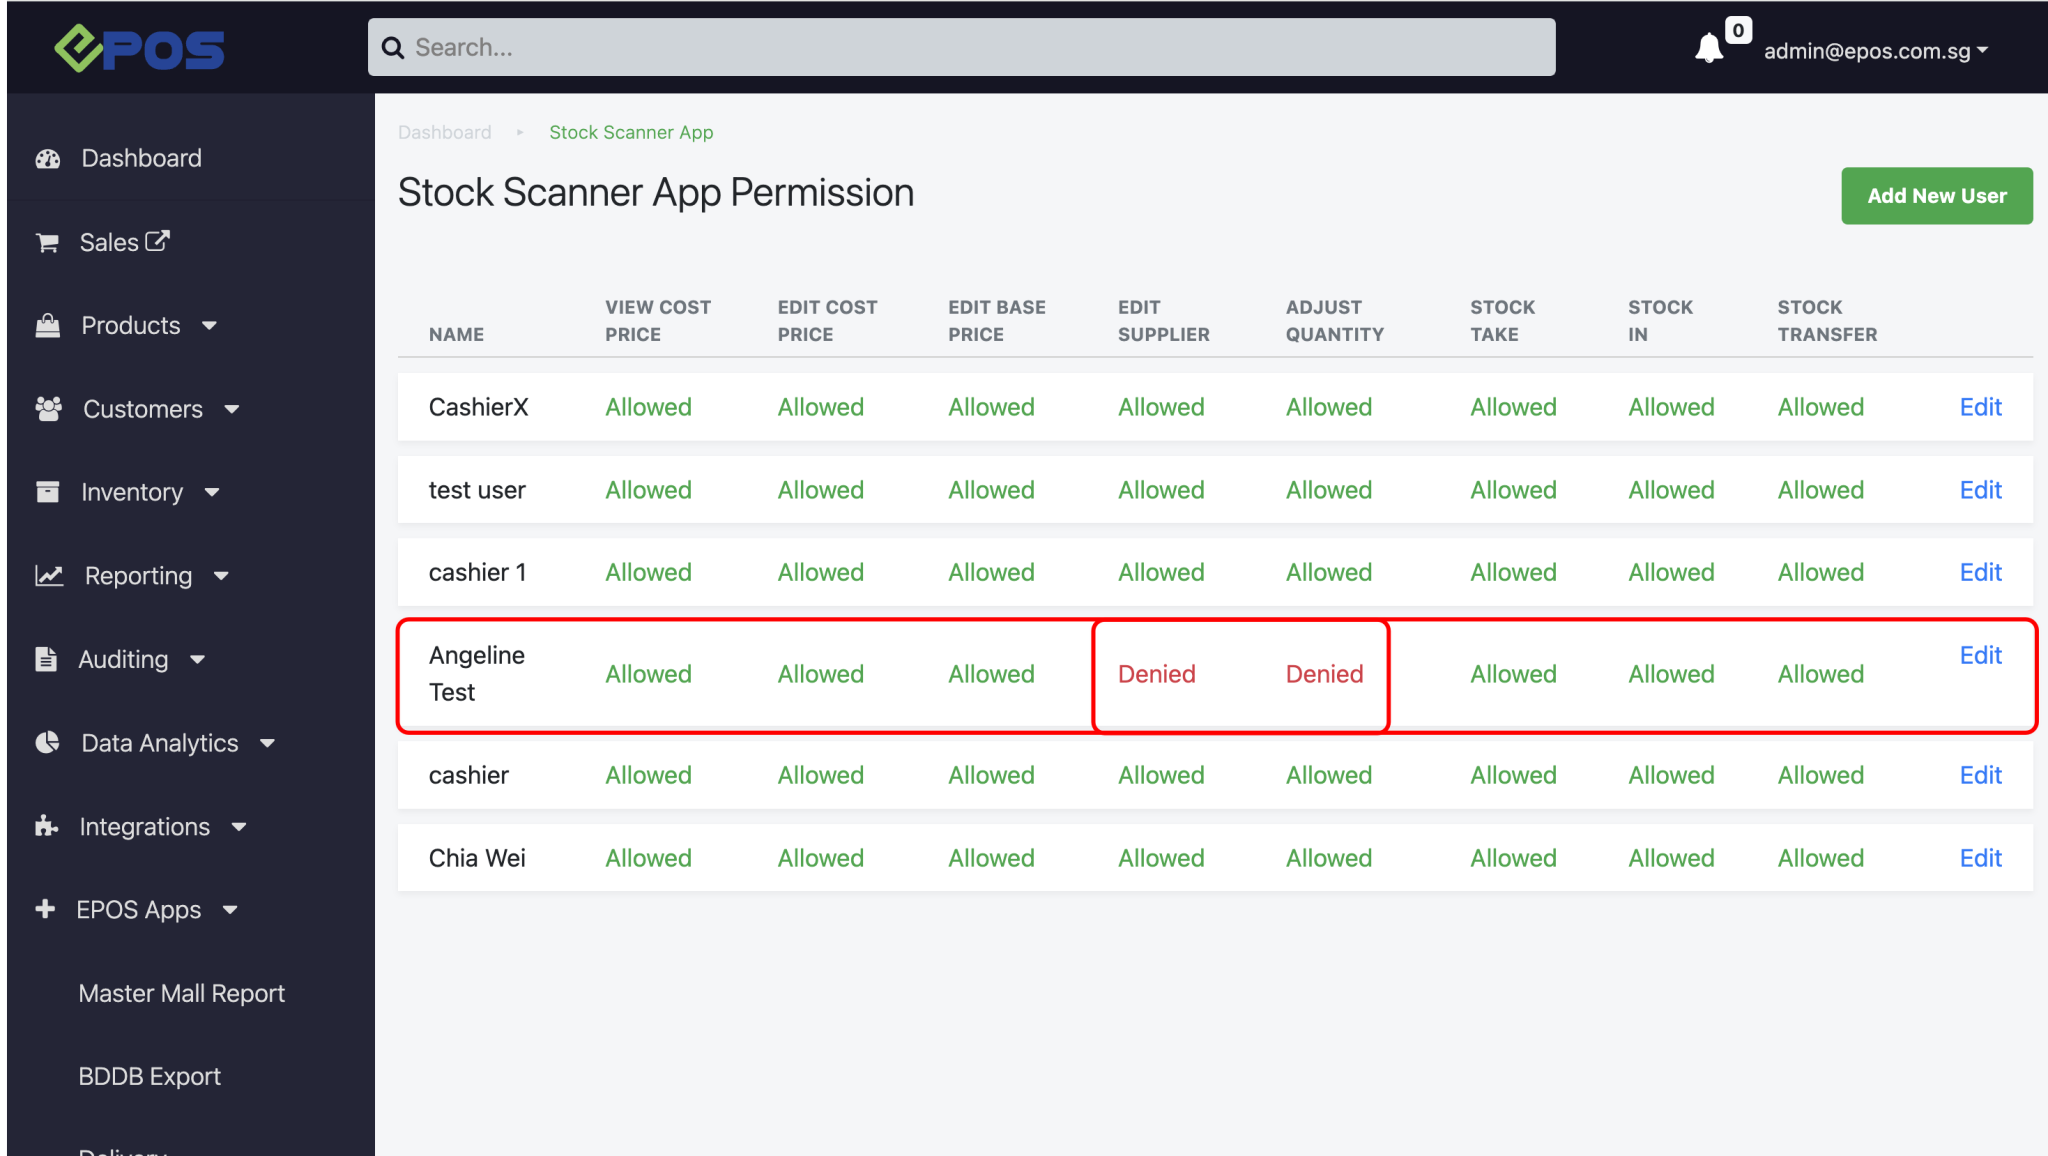Click Denied under Edit Supplier for Angeline Test
This screenshot has height=1156, width=2048.
pos(1157,674)
